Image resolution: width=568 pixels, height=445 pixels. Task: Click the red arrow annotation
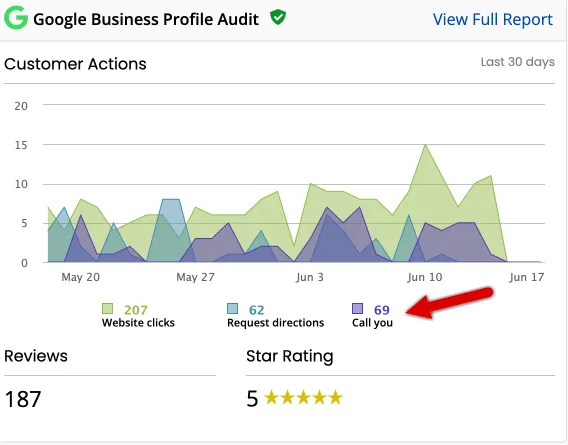[x=450, y=303]
